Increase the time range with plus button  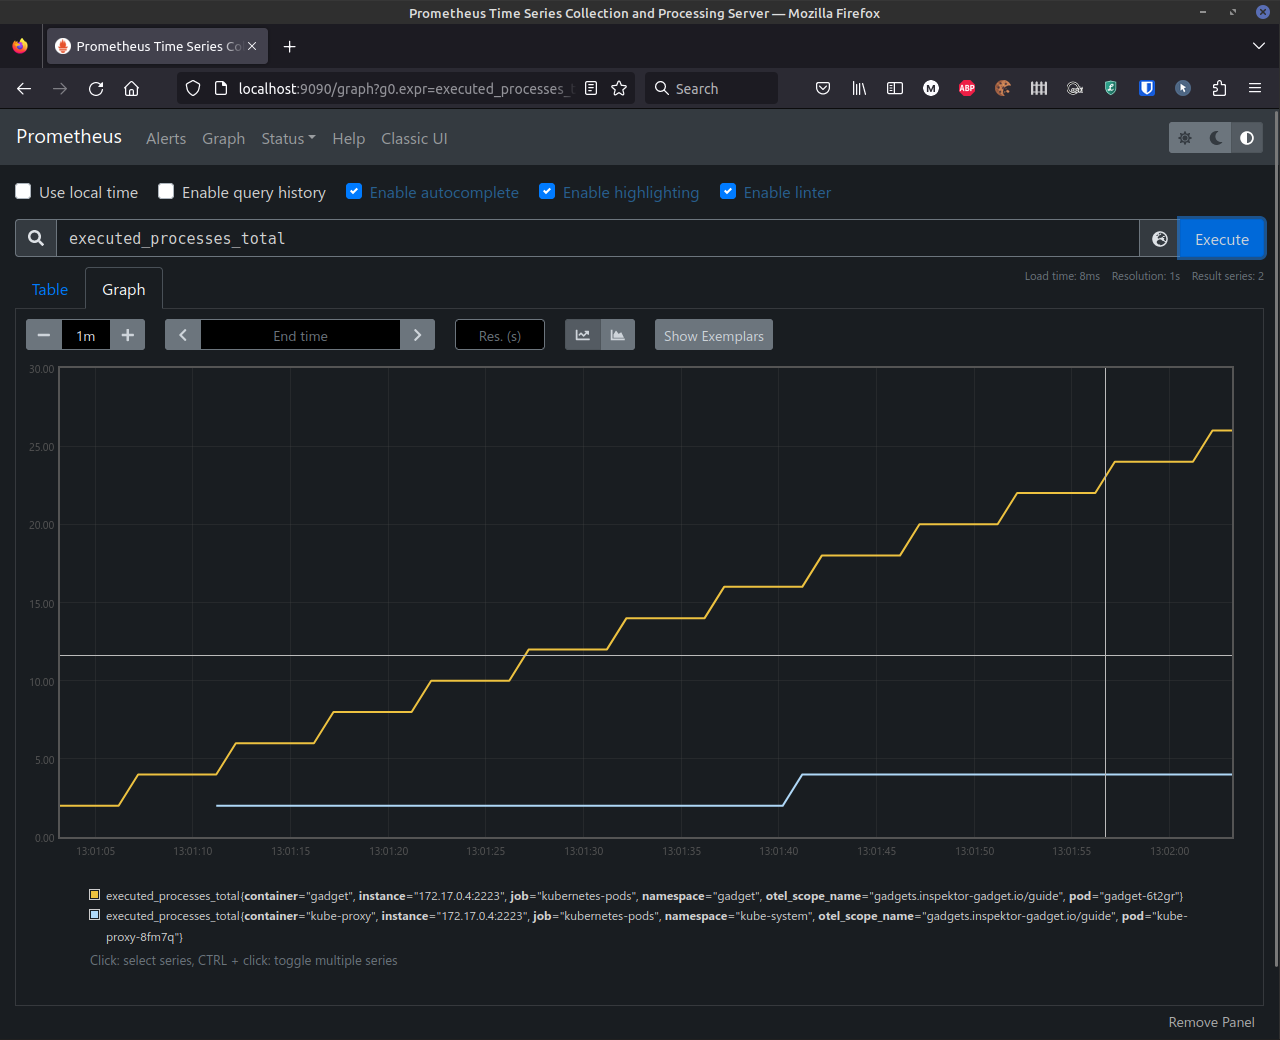[x=127, y=335]
